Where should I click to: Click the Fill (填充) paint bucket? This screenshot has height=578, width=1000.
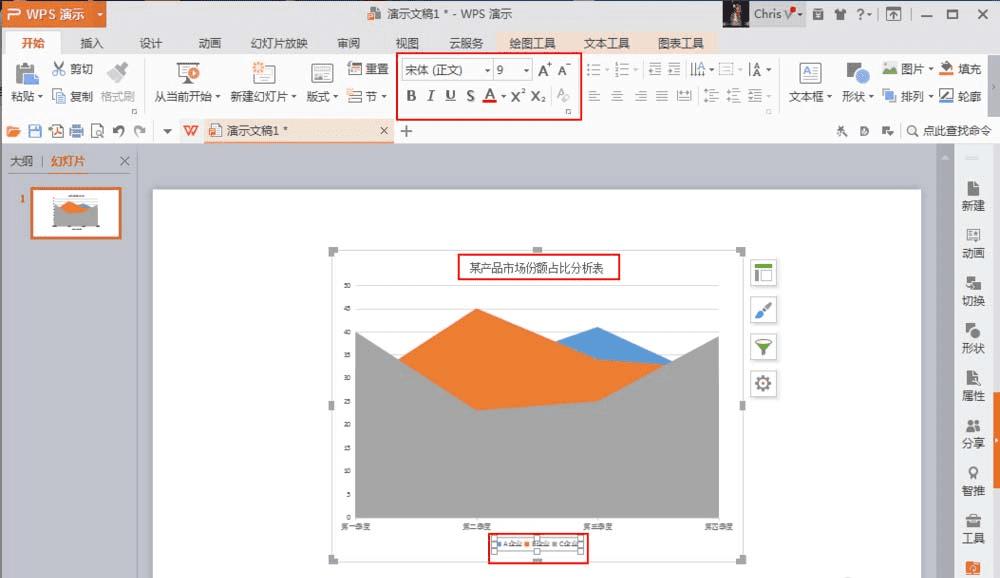click(946, 68)
